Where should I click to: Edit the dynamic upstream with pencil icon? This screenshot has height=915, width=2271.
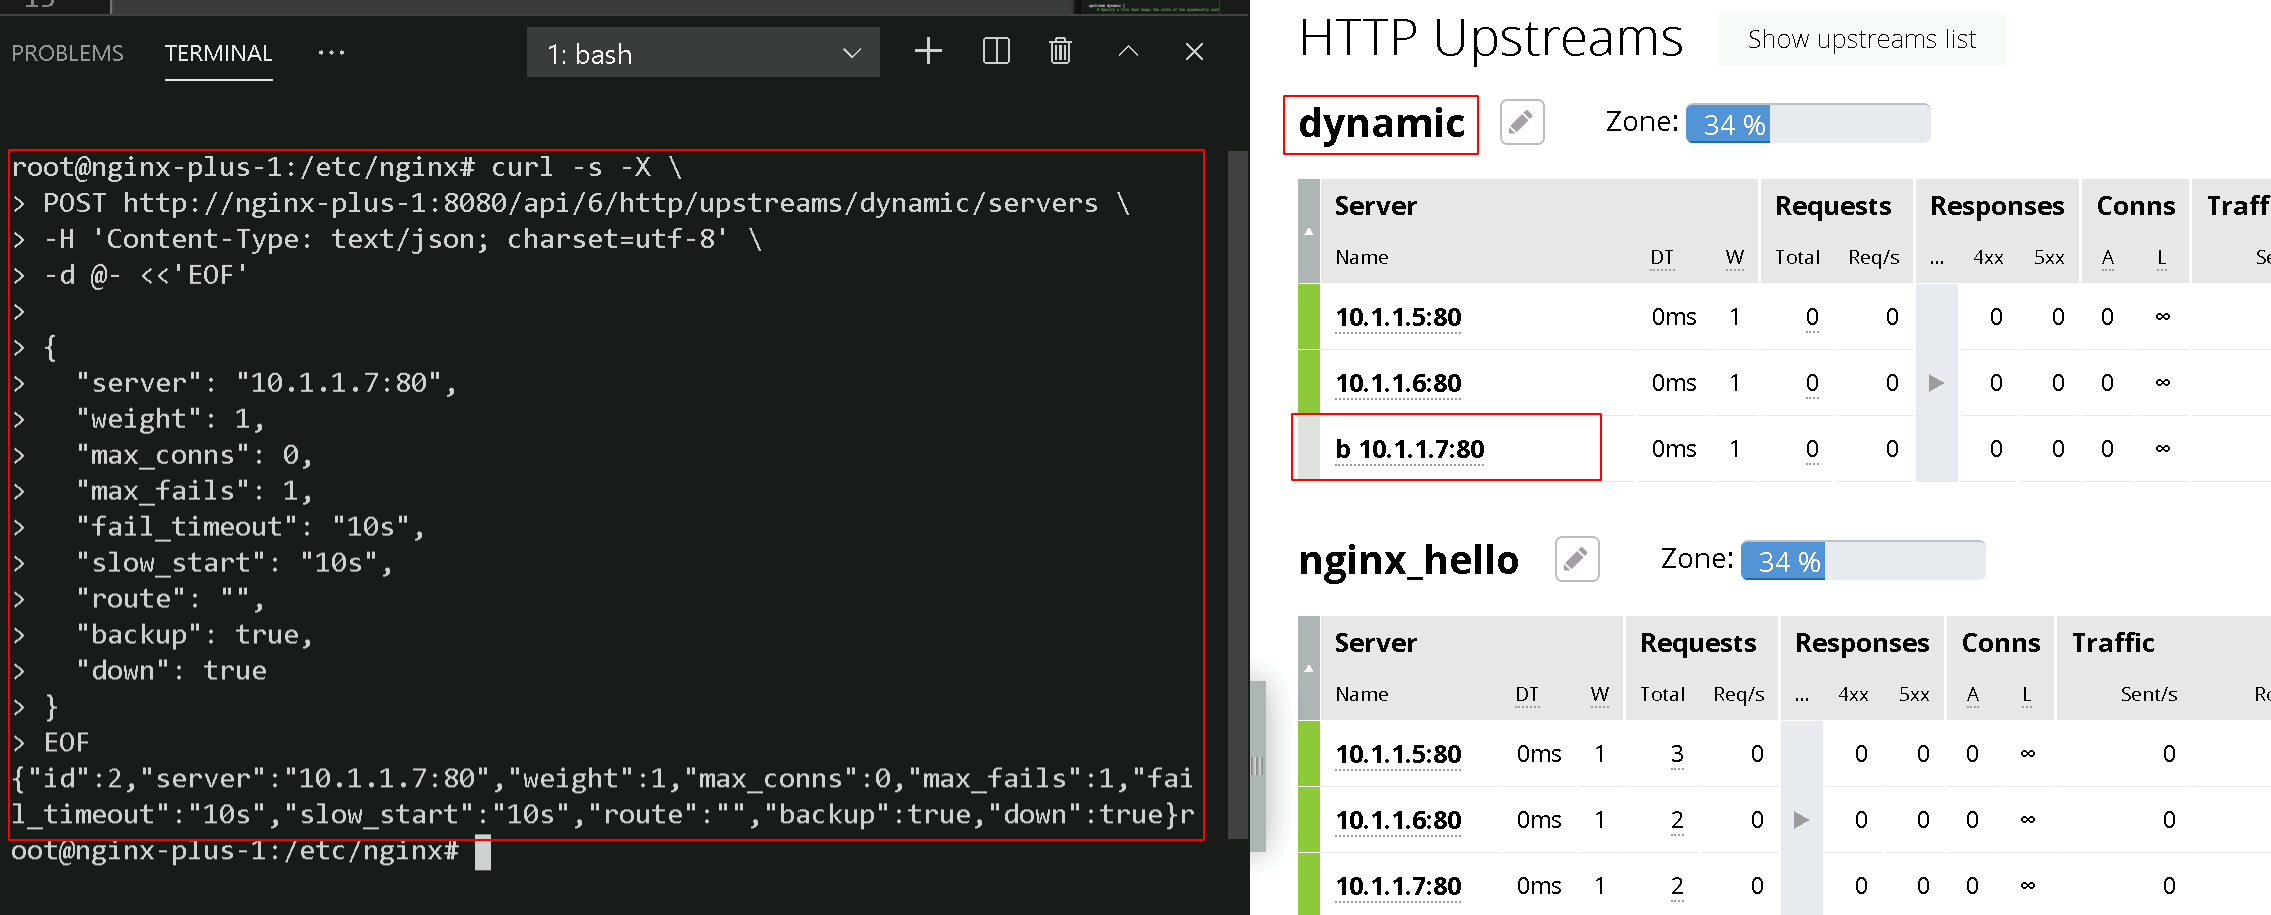1522,123
